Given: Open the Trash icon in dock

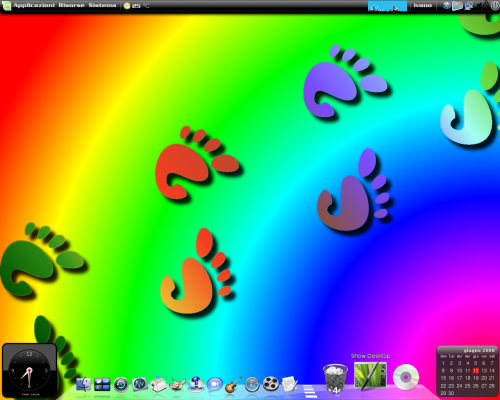Looking at the screenshot, I should click(x=335, y=378).
